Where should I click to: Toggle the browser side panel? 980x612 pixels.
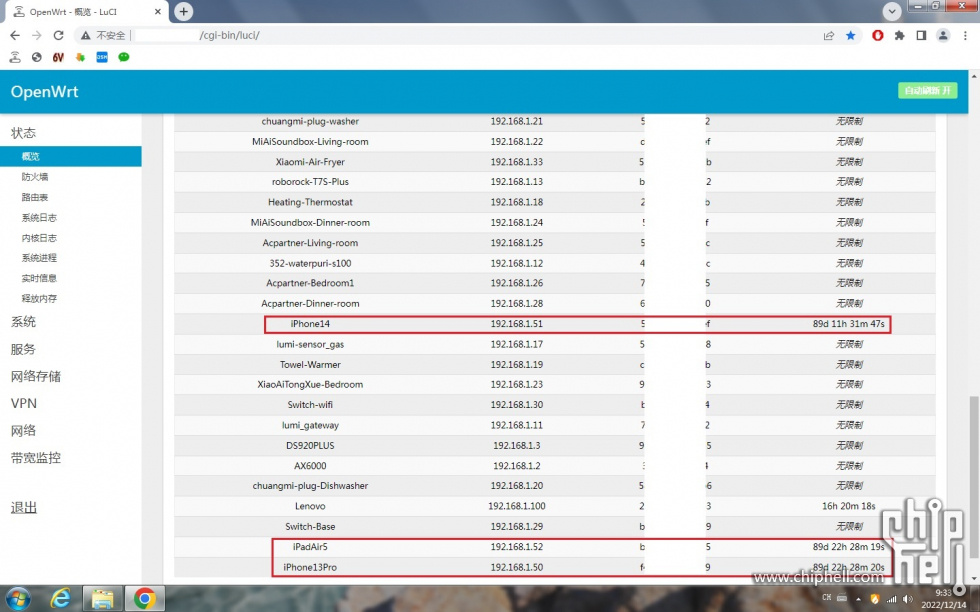pos(921,36)
